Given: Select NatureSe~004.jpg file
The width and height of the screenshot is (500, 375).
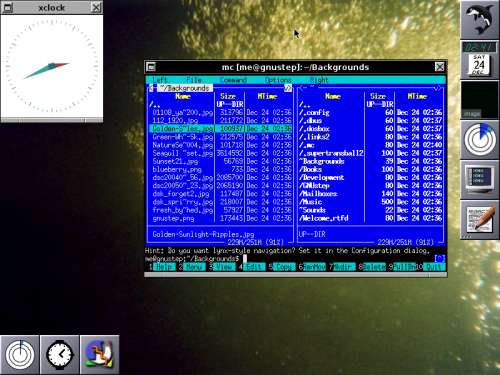Looking at the screenshot, I should point(220,145).
